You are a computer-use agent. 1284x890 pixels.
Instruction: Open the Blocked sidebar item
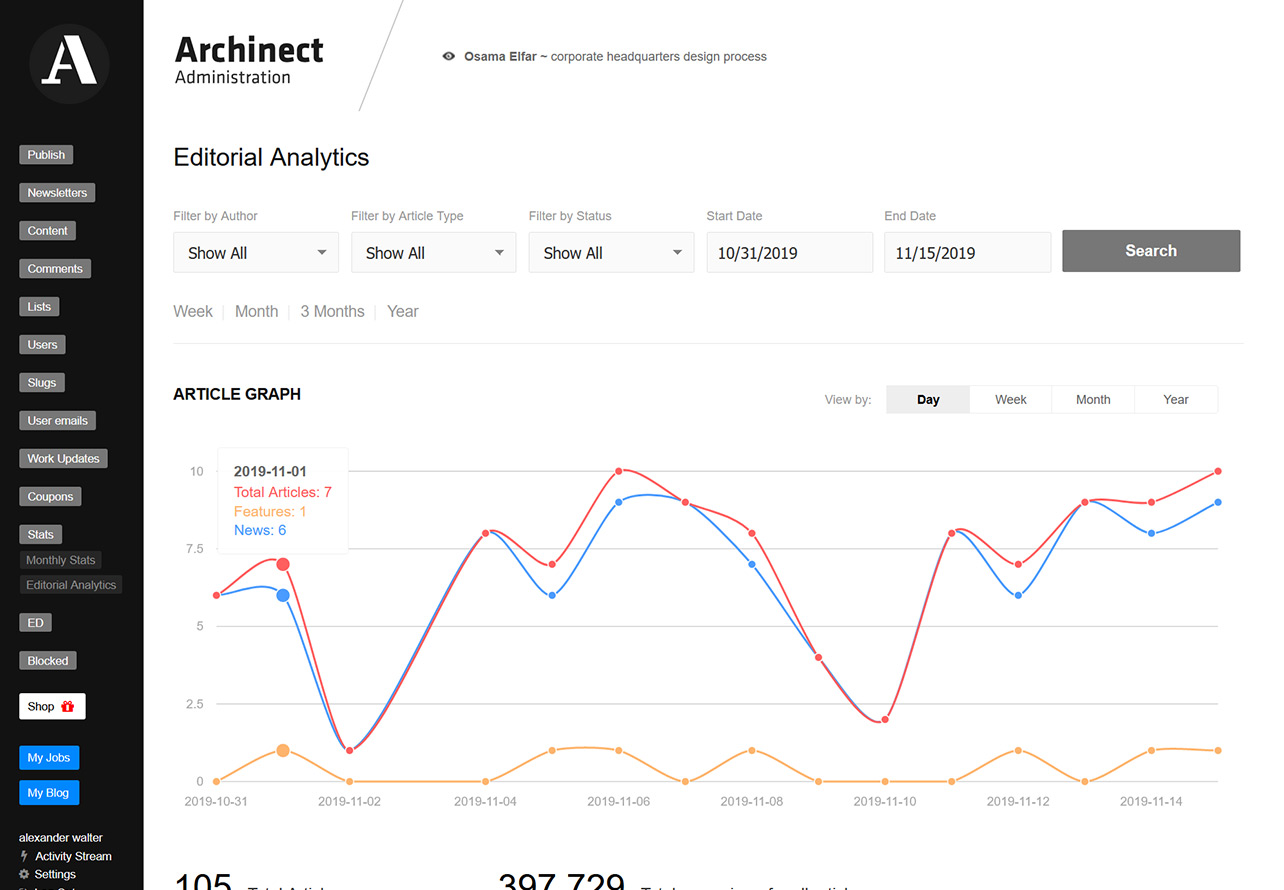48,661
